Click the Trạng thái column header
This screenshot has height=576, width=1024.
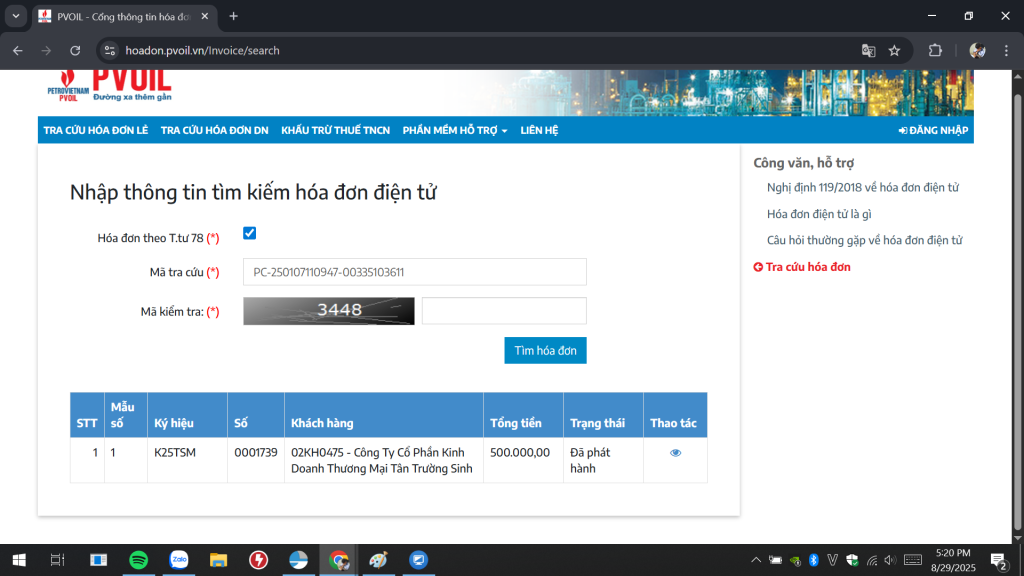tap(603, 415)
